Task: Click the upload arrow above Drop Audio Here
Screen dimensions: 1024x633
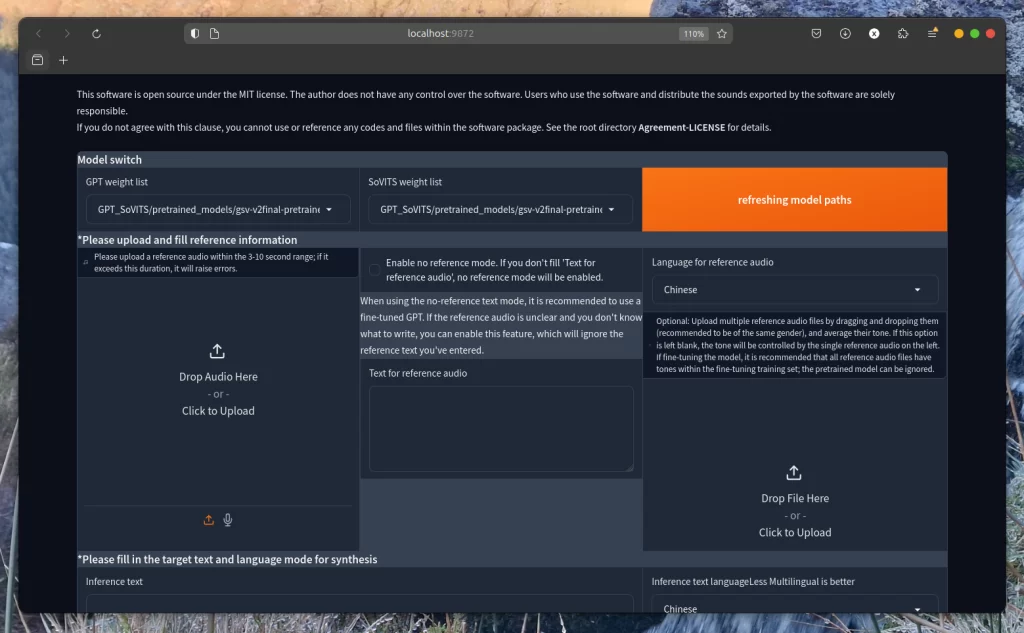Action: click(218, 352)
